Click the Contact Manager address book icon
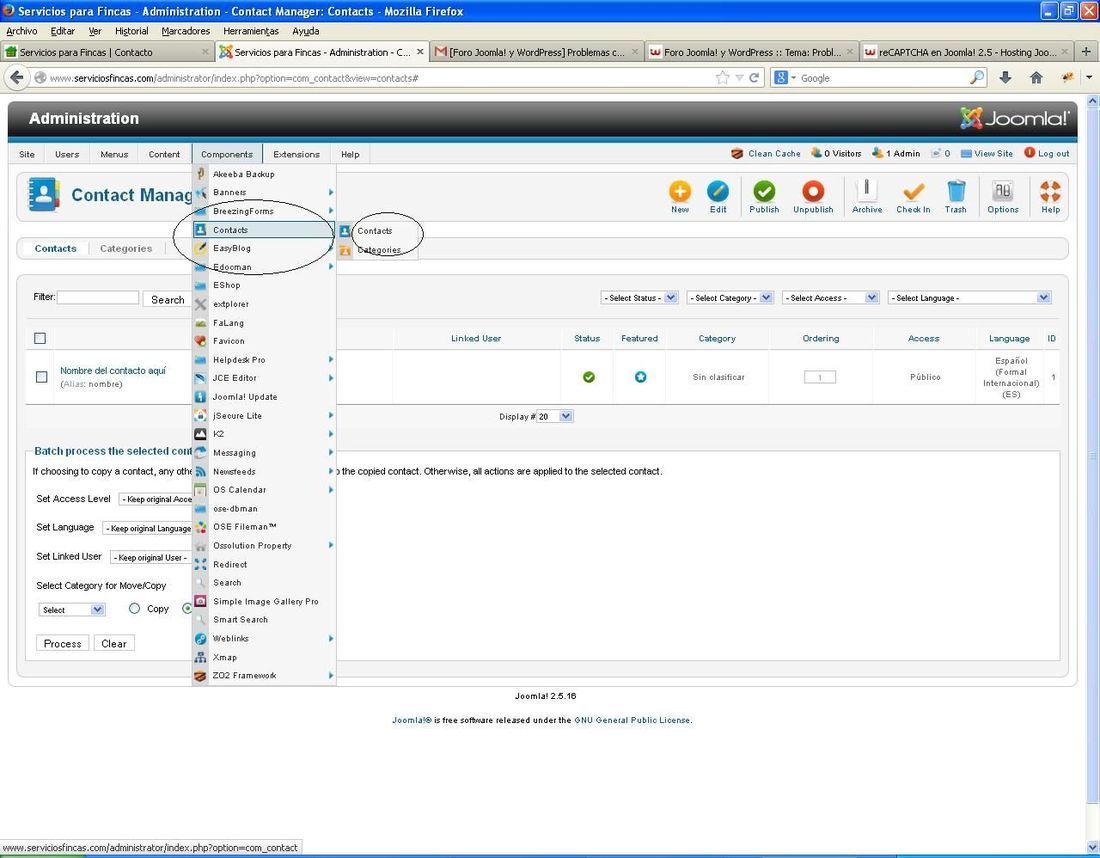1100x858 pixels. (x=43, y=195)
